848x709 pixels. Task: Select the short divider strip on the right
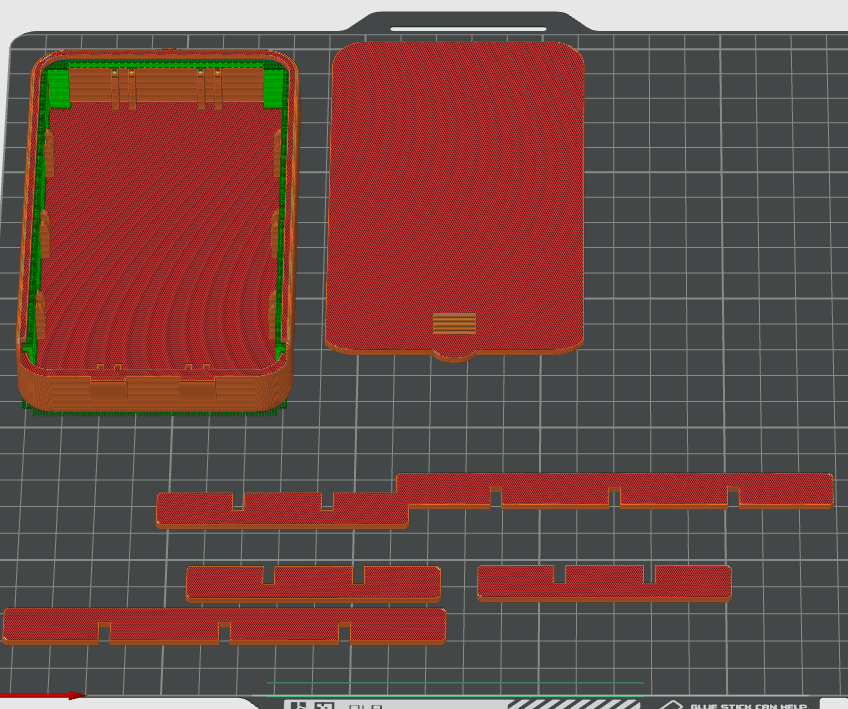604,583
